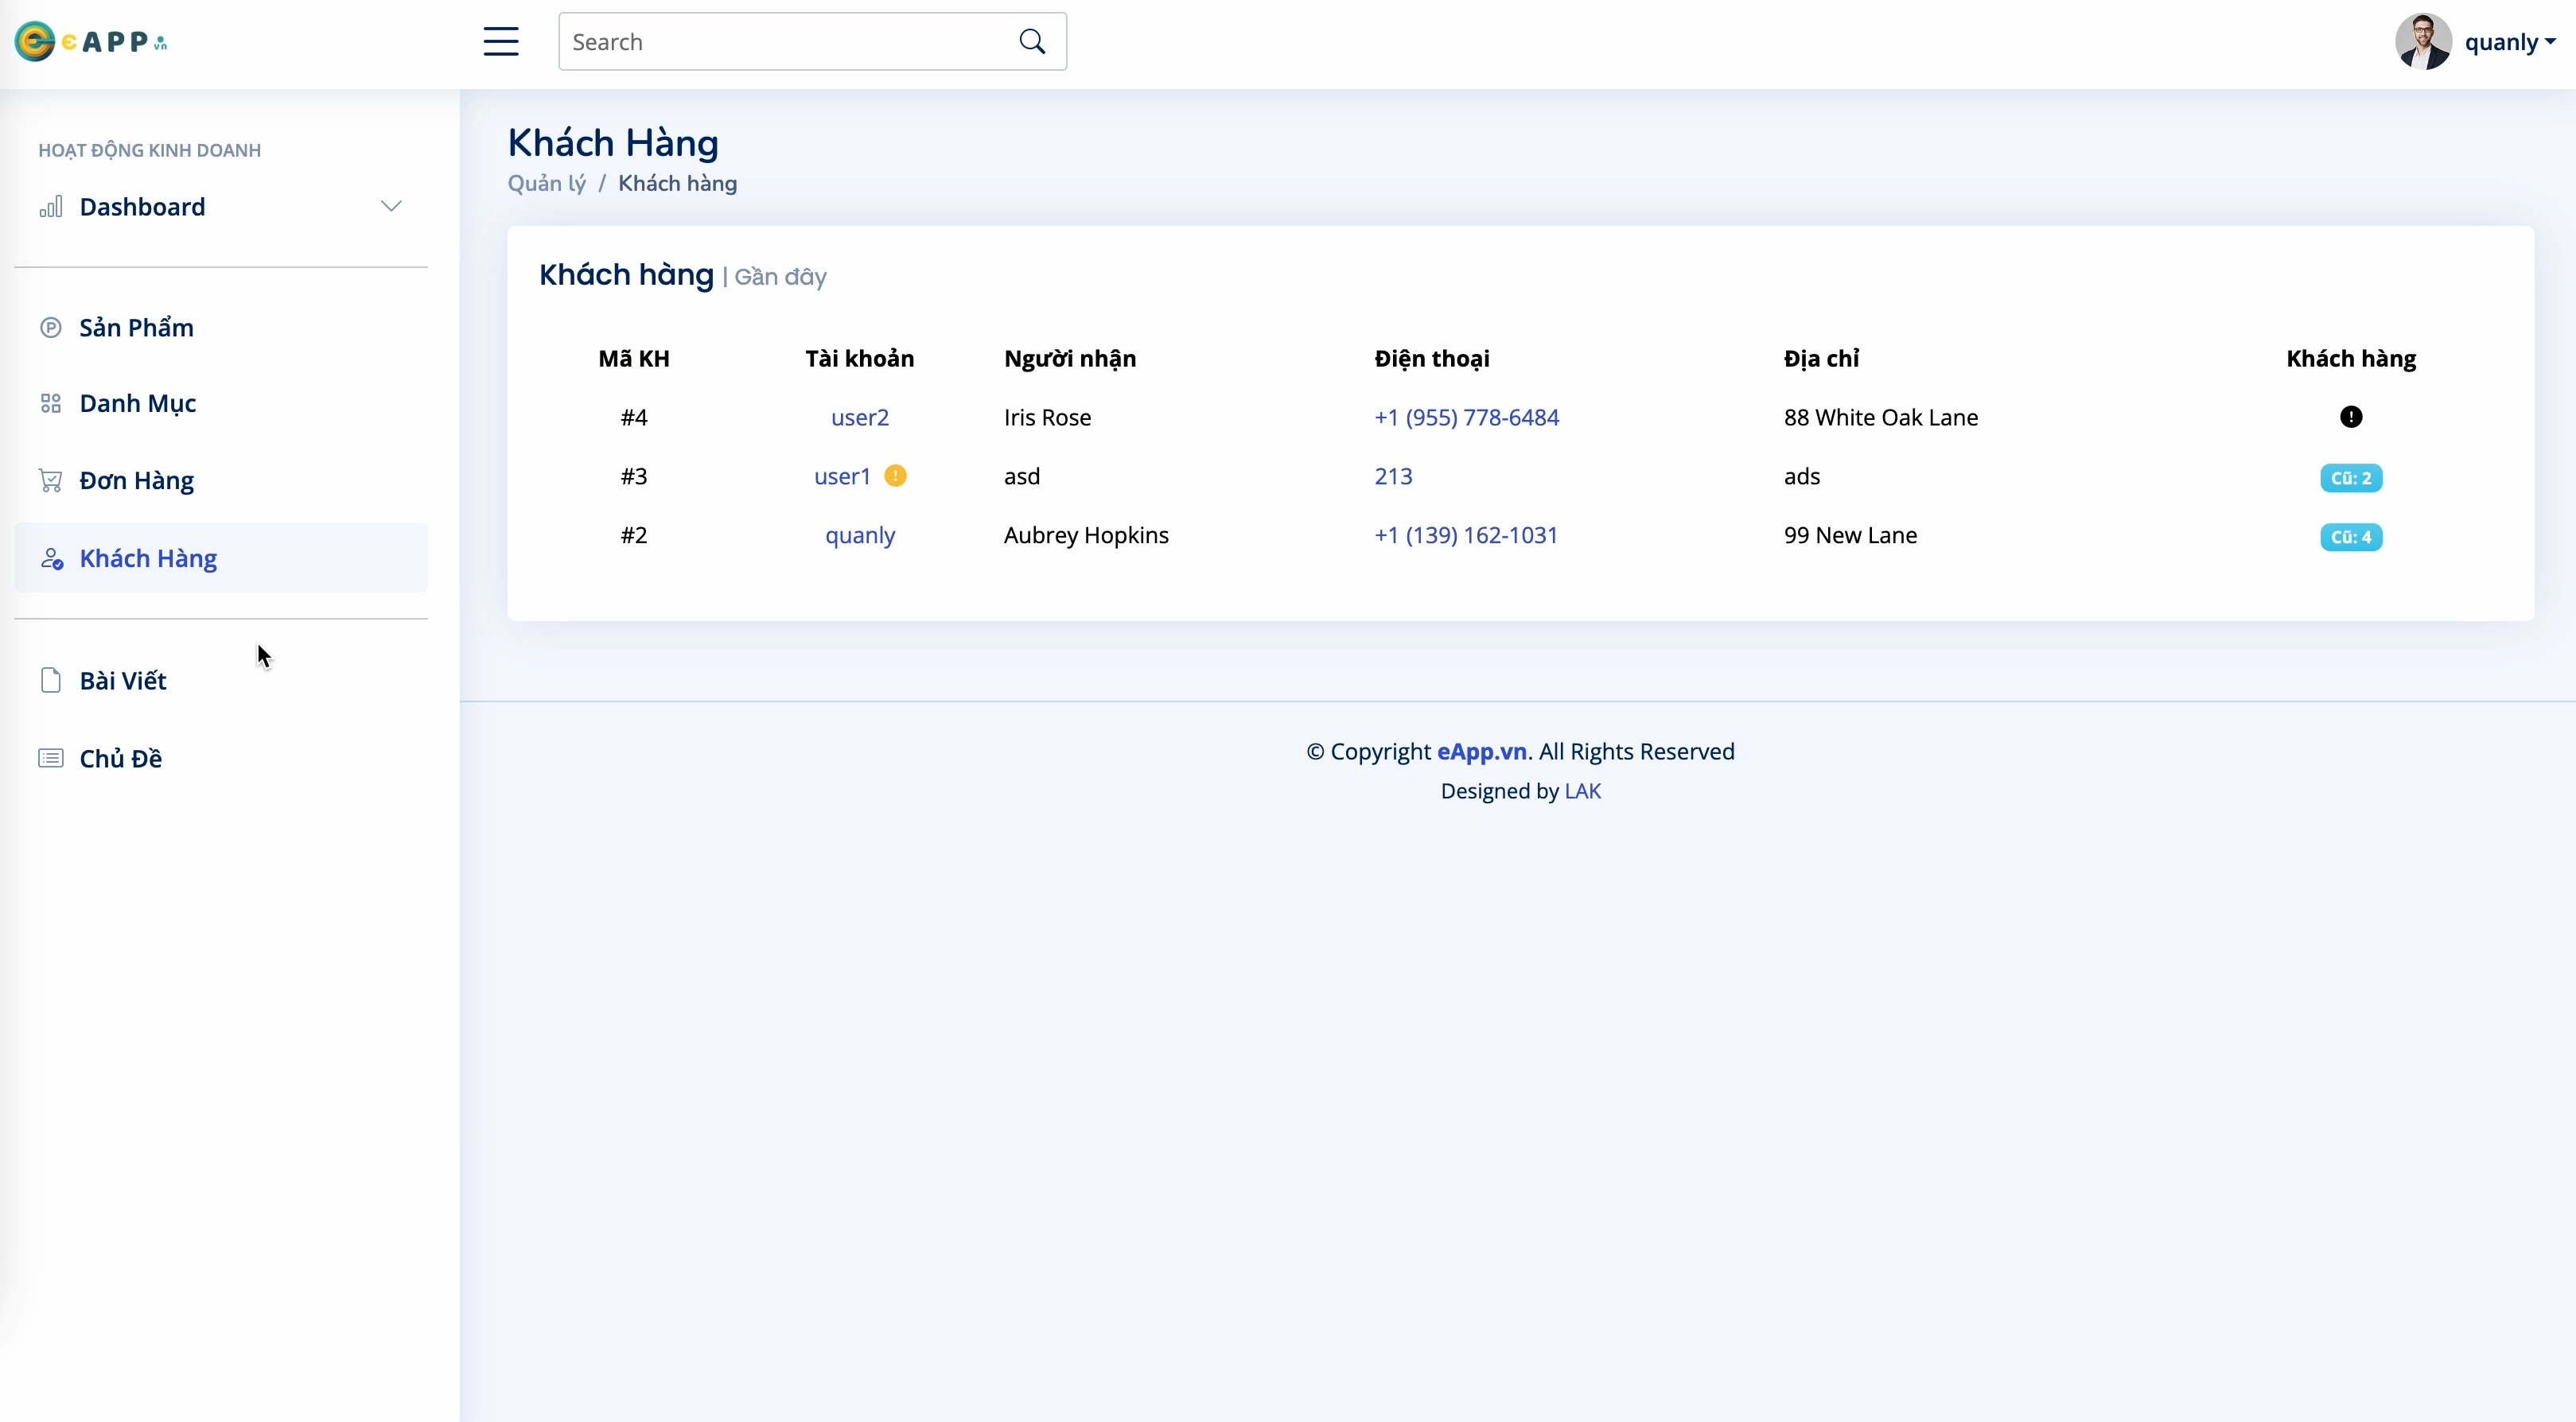The width and height of the screenshot is (2576, 1422).
Task: Open the quanly profile avatar
Action: point(2423,42)
